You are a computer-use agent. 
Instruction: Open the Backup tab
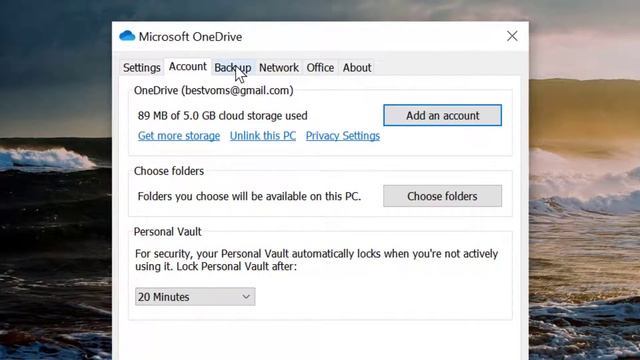[233, 68]
